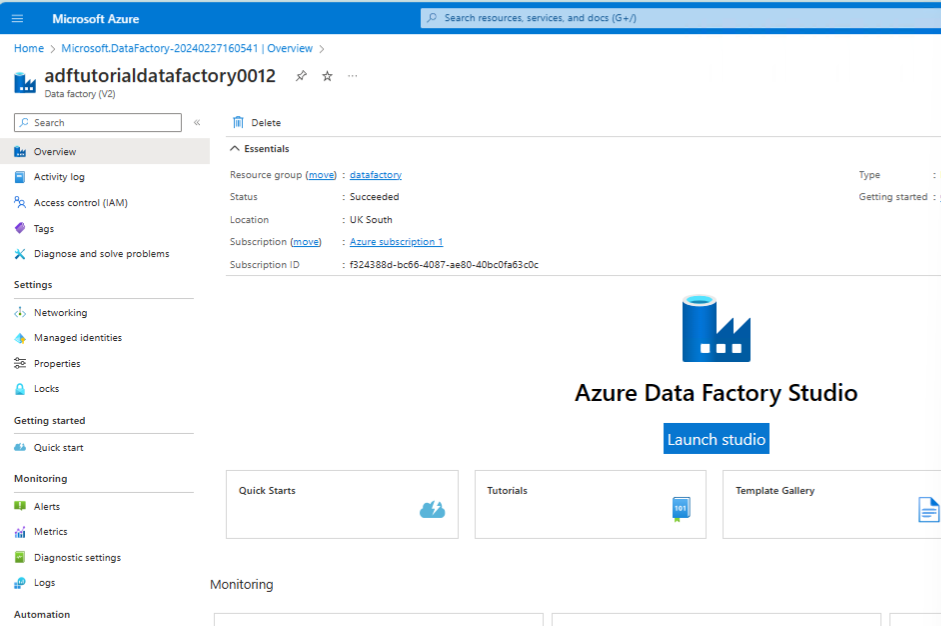Image resolution: width=941 pixels, height=626 pixels.
Task: Open the Azure subscription 1 link
Action: [x=396, y=241]
